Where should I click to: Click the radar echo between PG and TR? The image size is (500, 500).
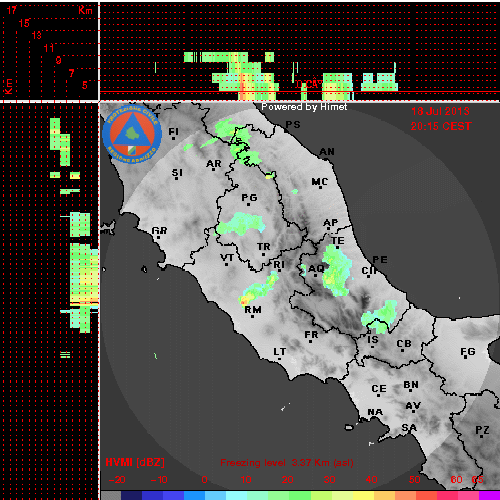(241, 224)
